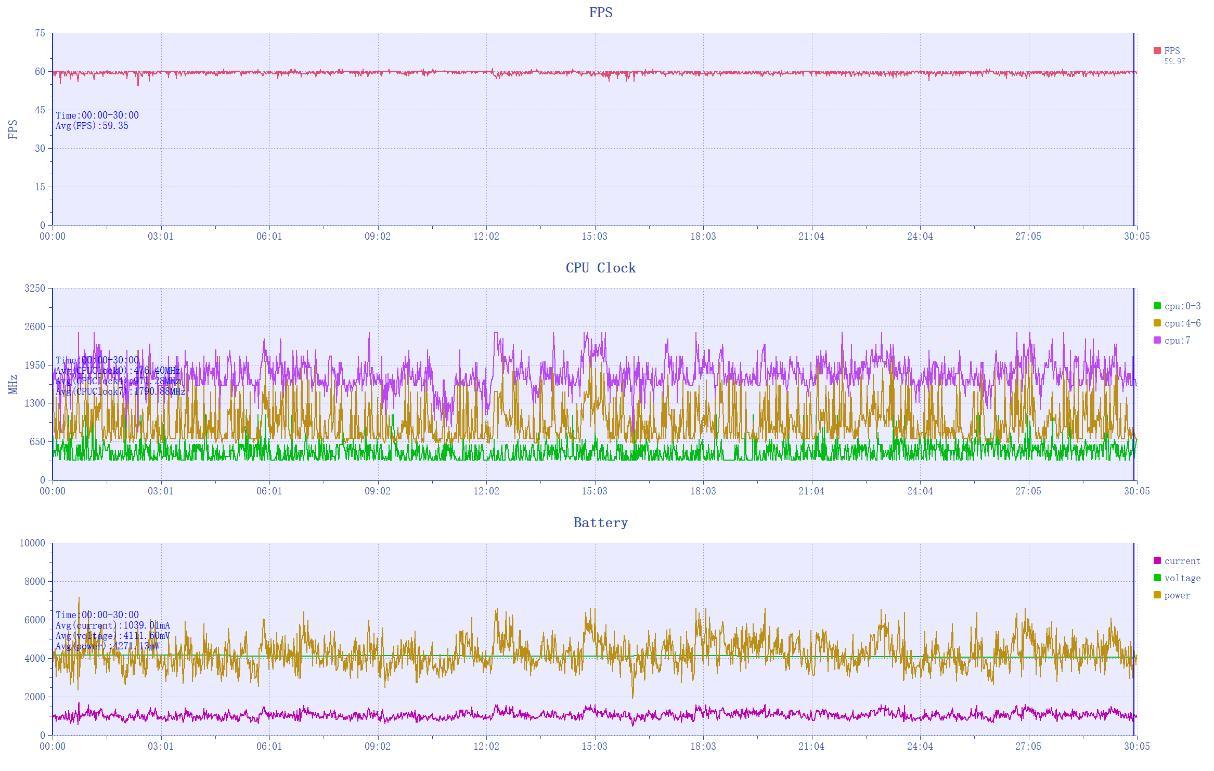Click the green cpu:0-3 legend swatch
Viewport: 1214px width, 771px height.
point(1157,306)
